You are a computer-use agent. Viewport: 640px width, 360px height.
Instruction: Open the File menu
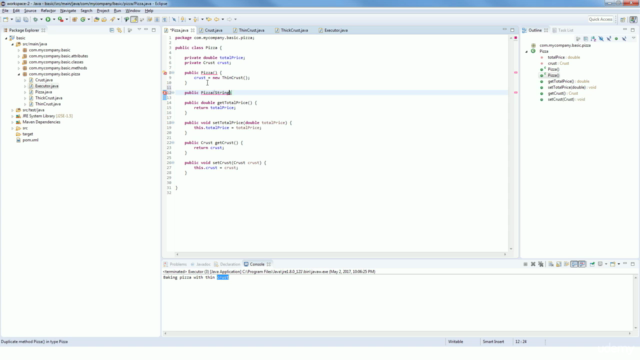click(5, 11)
